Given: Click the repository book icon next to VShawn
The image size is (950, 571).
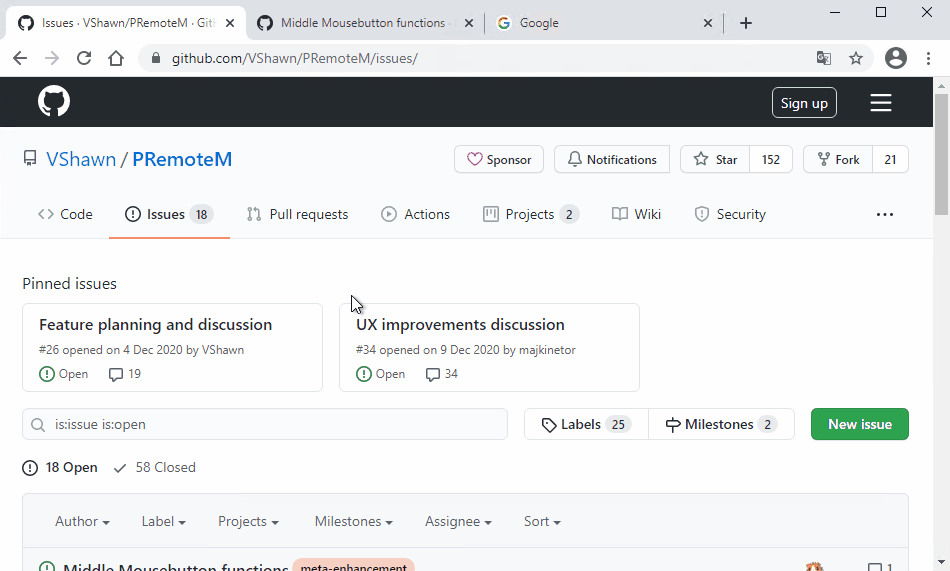Looking at the screenshot, I should coord(30,159).
